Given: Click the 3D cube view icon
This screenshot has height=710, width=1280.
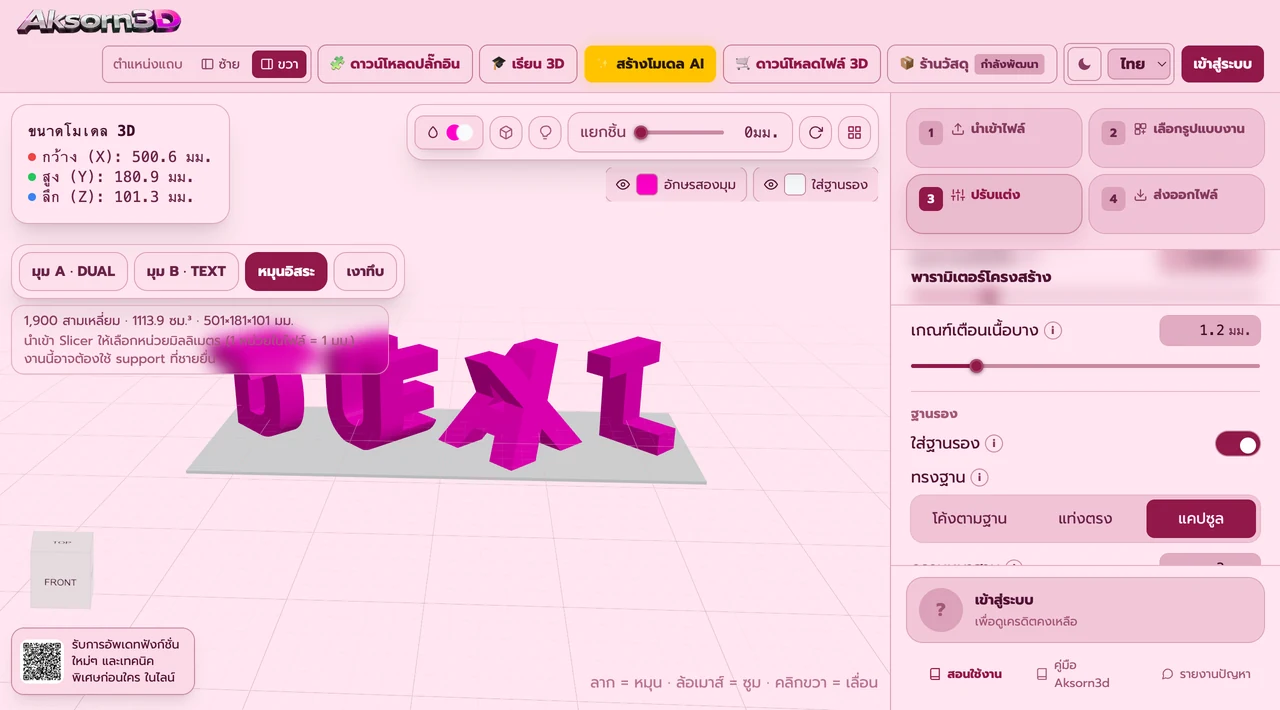Looking at the screenshot, I should coord(506,132).
